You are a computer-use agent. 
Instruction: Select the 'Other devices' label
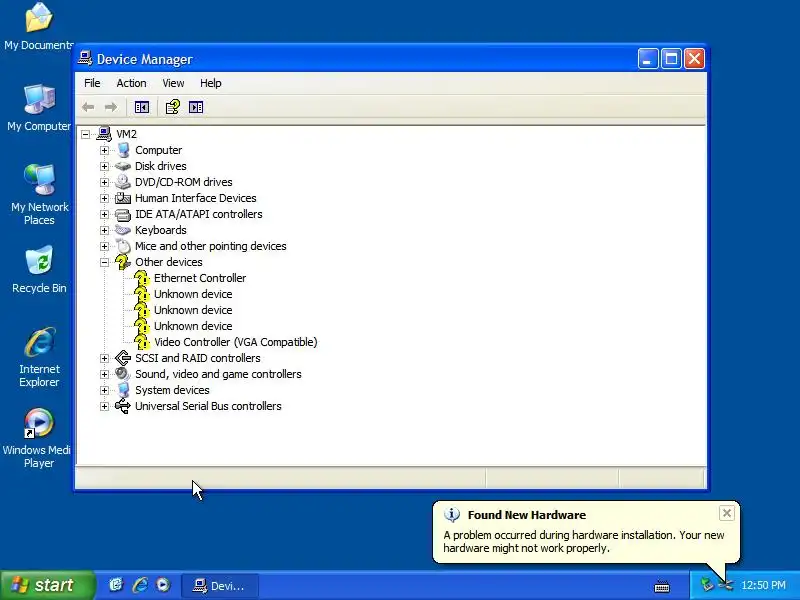[168, 262]
